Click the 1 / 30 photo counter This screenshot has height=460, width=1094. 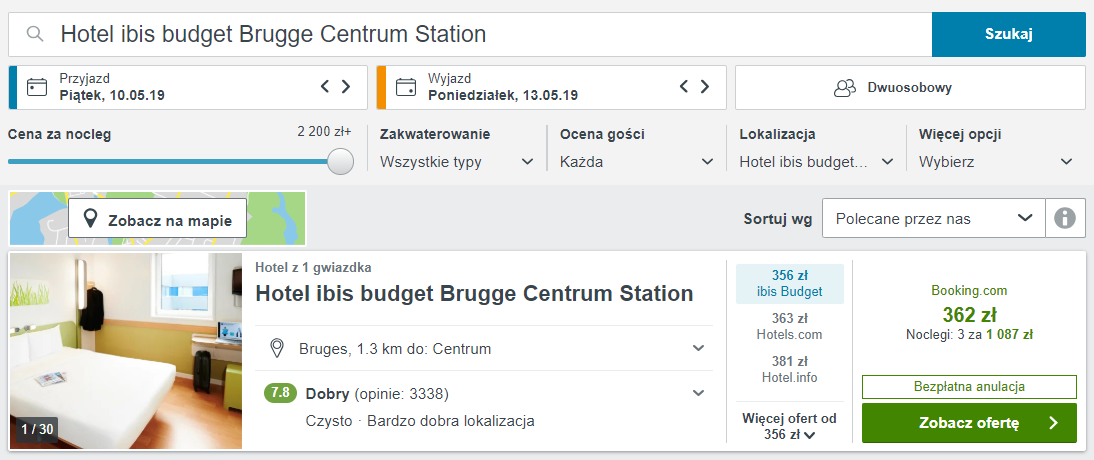pos(37,429)
